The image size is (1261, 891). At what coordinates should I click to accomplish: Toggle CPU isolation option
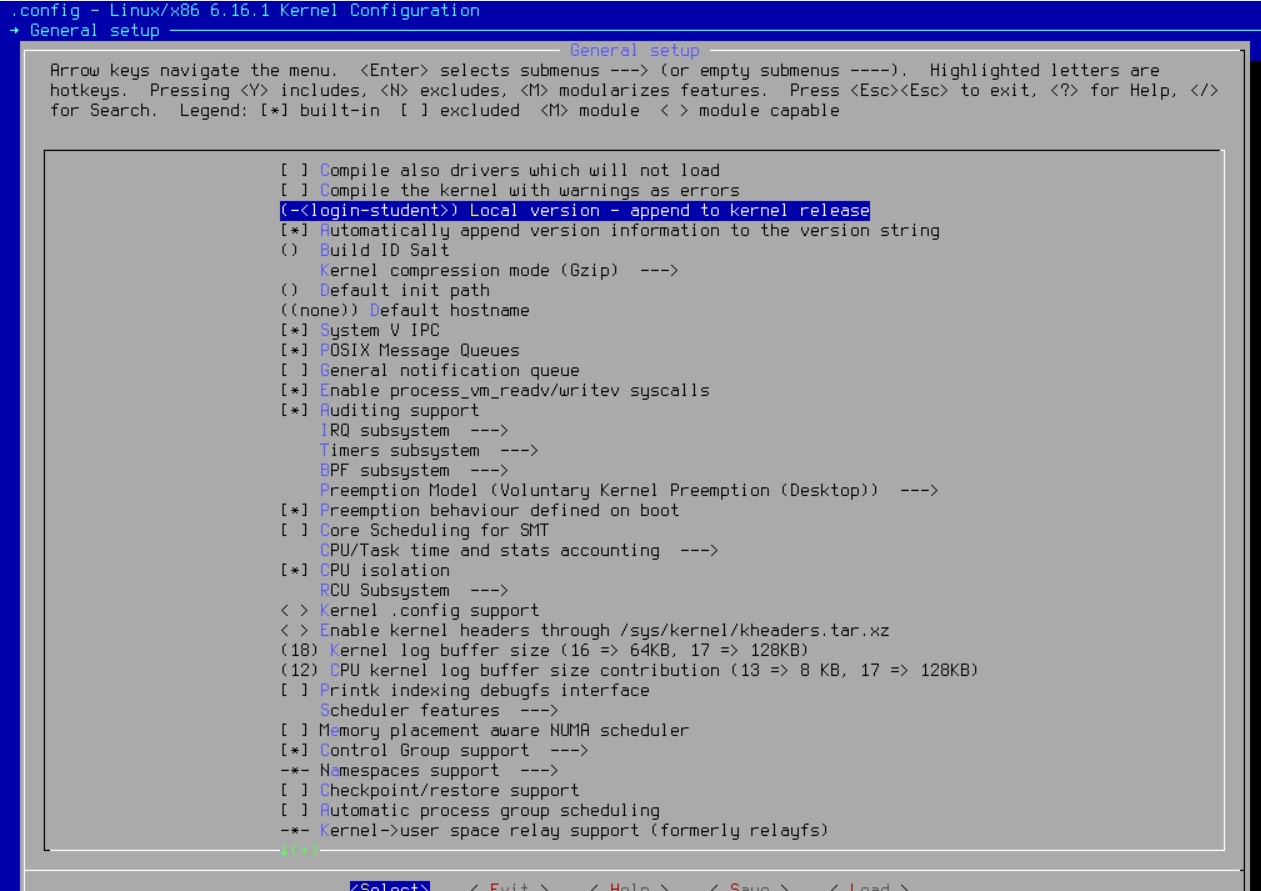click(365, 570)
